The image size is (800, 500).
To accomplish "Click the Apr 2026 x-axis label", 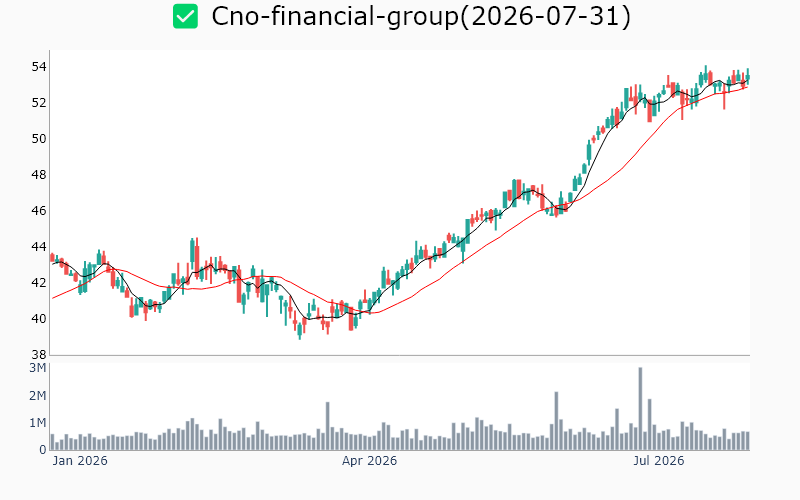I will pyautogui.click(x=369, y=461).
